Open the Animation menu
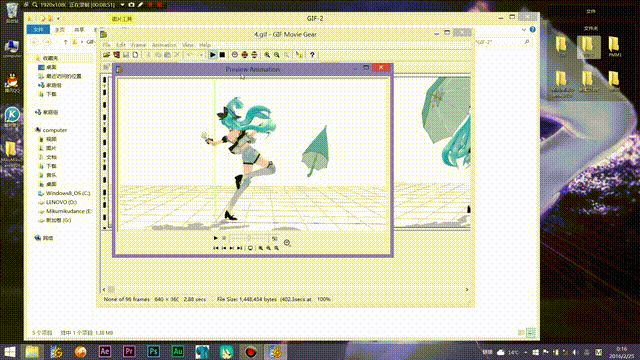Viewport: 640px width, 360px height. point(164,45)
